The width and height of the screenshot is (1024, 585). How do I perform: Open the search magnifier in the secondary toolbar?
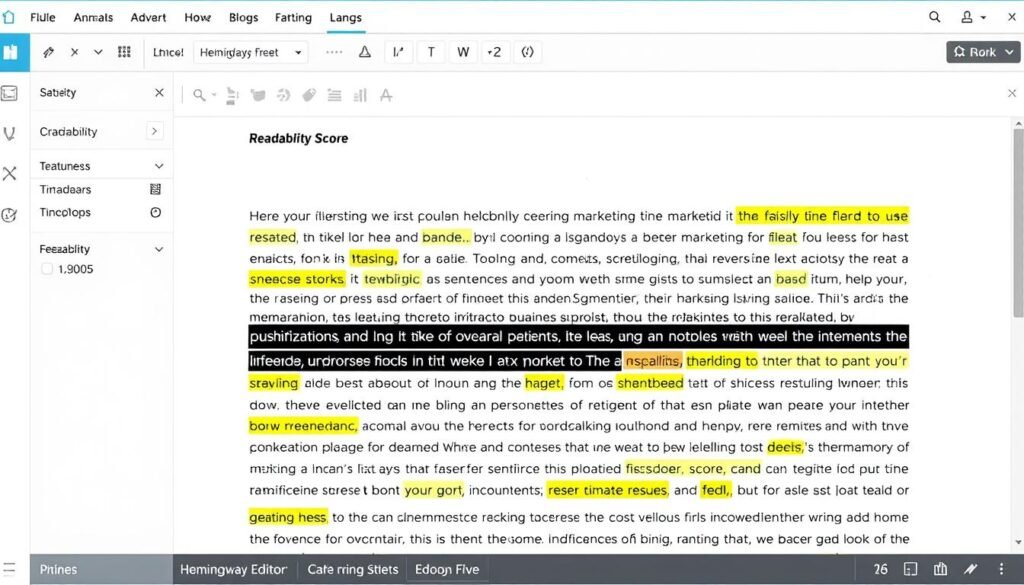click(x=198, y=94)
